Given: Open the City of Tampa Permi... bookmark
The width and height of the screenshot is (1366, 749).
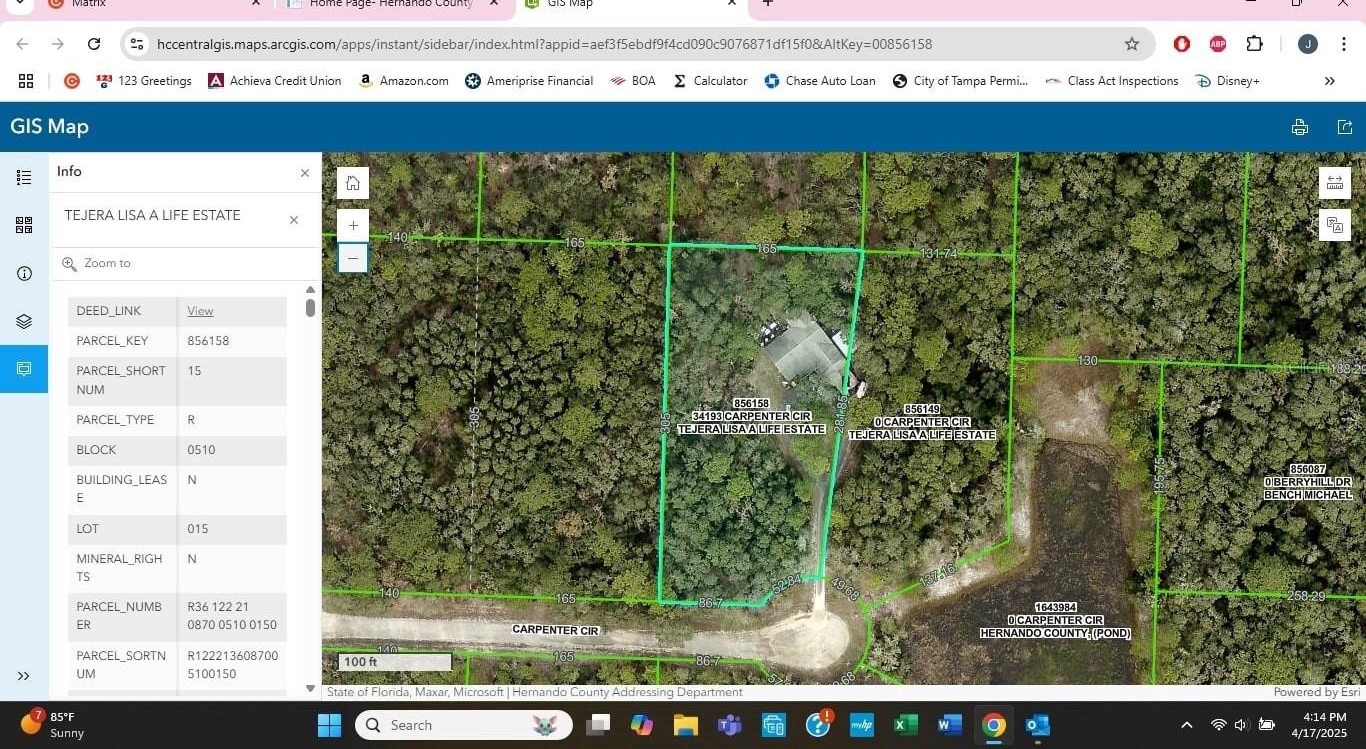Looking at the screenshot, I should click(x=960, y=81).
